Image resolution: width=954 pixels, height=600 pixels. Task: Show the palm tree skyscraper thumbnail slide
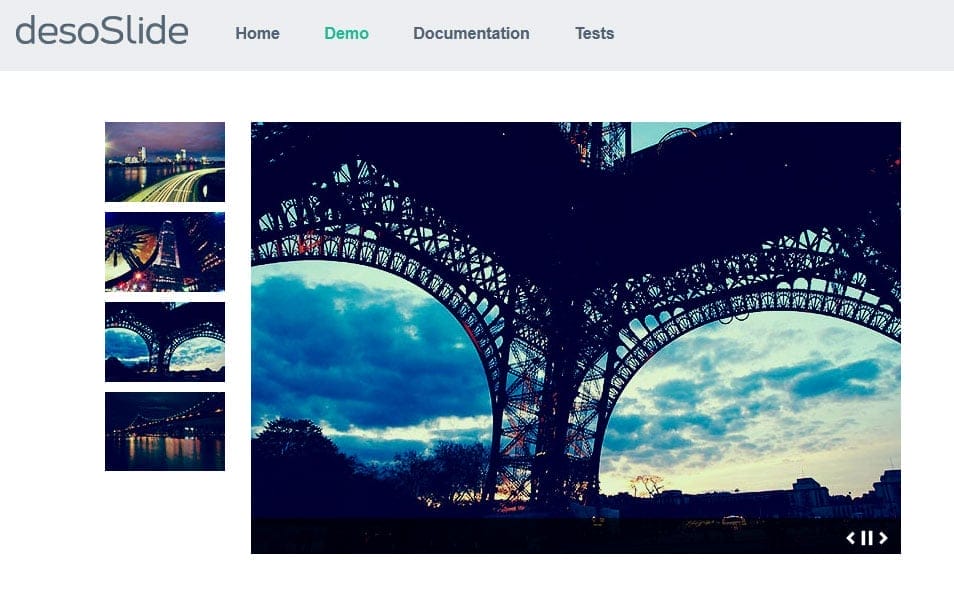165,252
